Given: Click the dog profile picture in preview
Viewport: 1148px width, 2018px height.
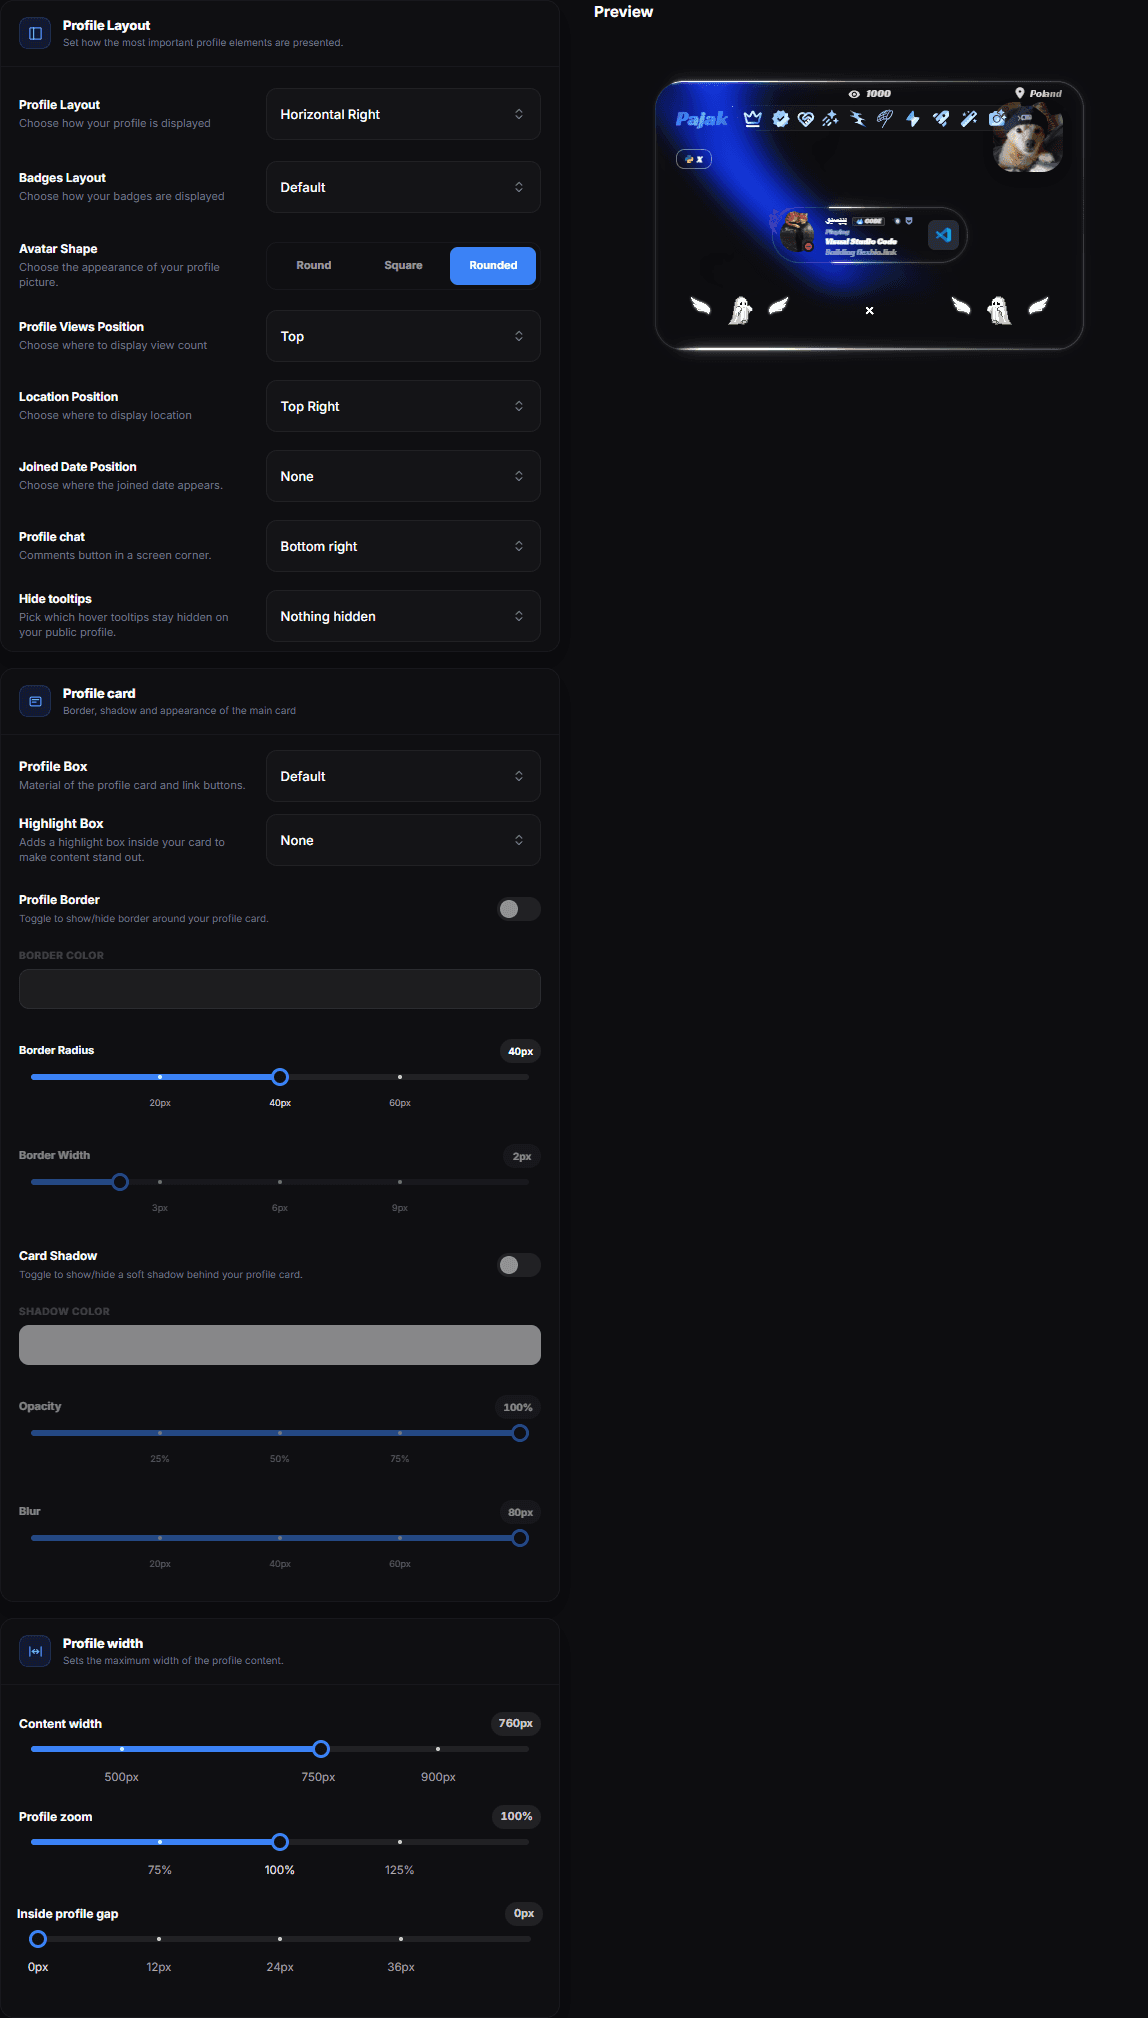Looking at the screenshot, I should [x=1027, y=139].
